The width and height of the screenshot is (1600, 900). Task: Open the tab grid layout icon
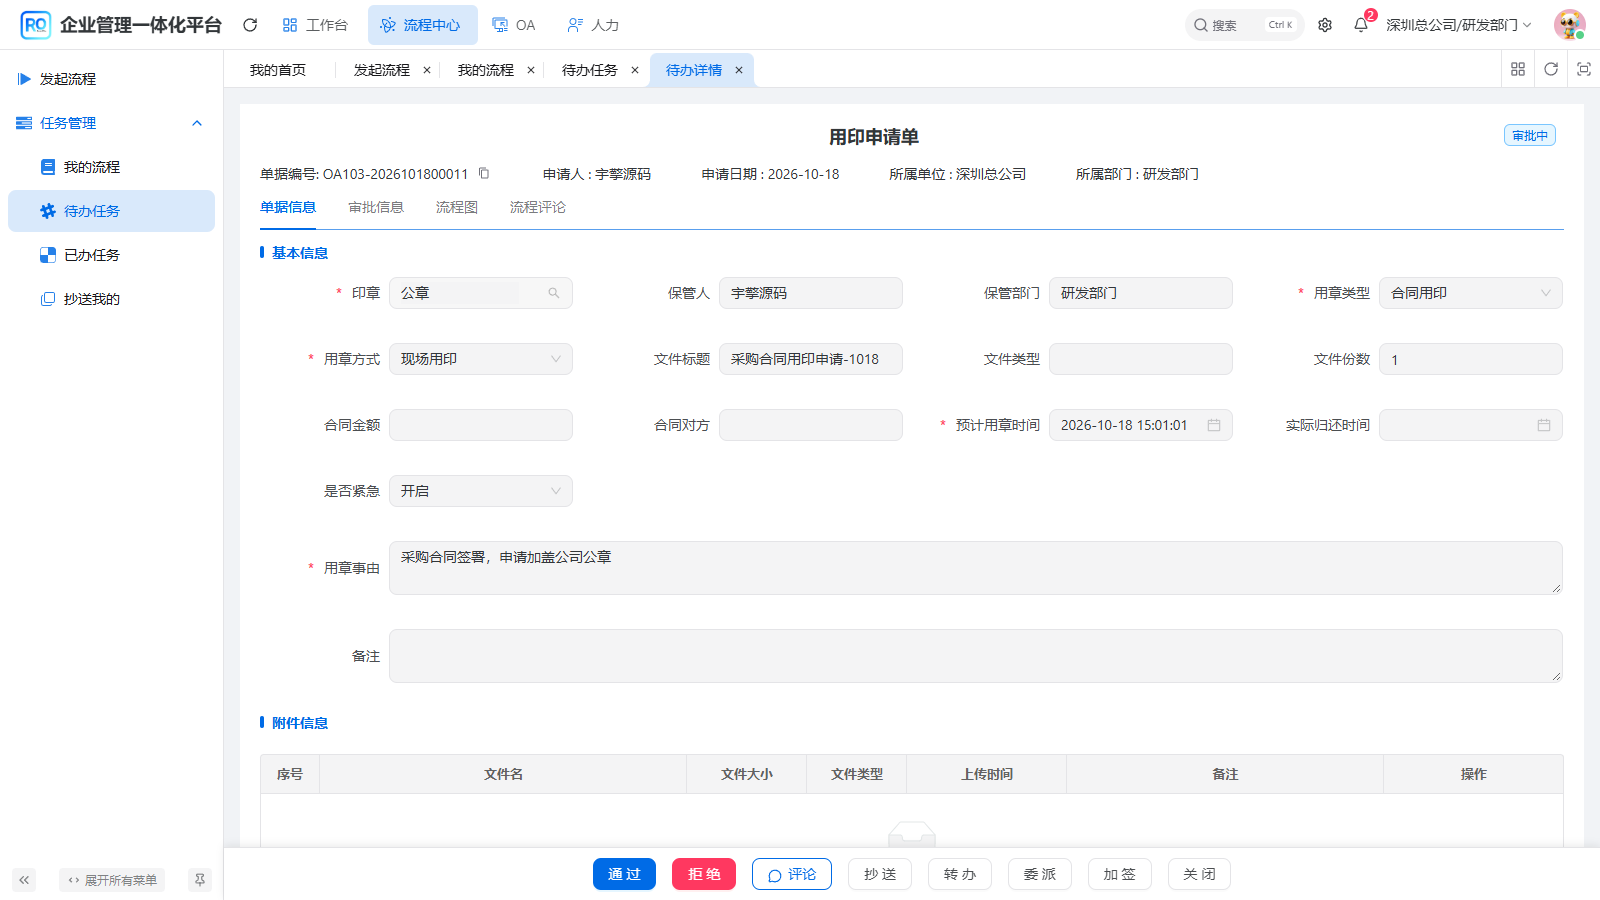[x=1518, y=69]
